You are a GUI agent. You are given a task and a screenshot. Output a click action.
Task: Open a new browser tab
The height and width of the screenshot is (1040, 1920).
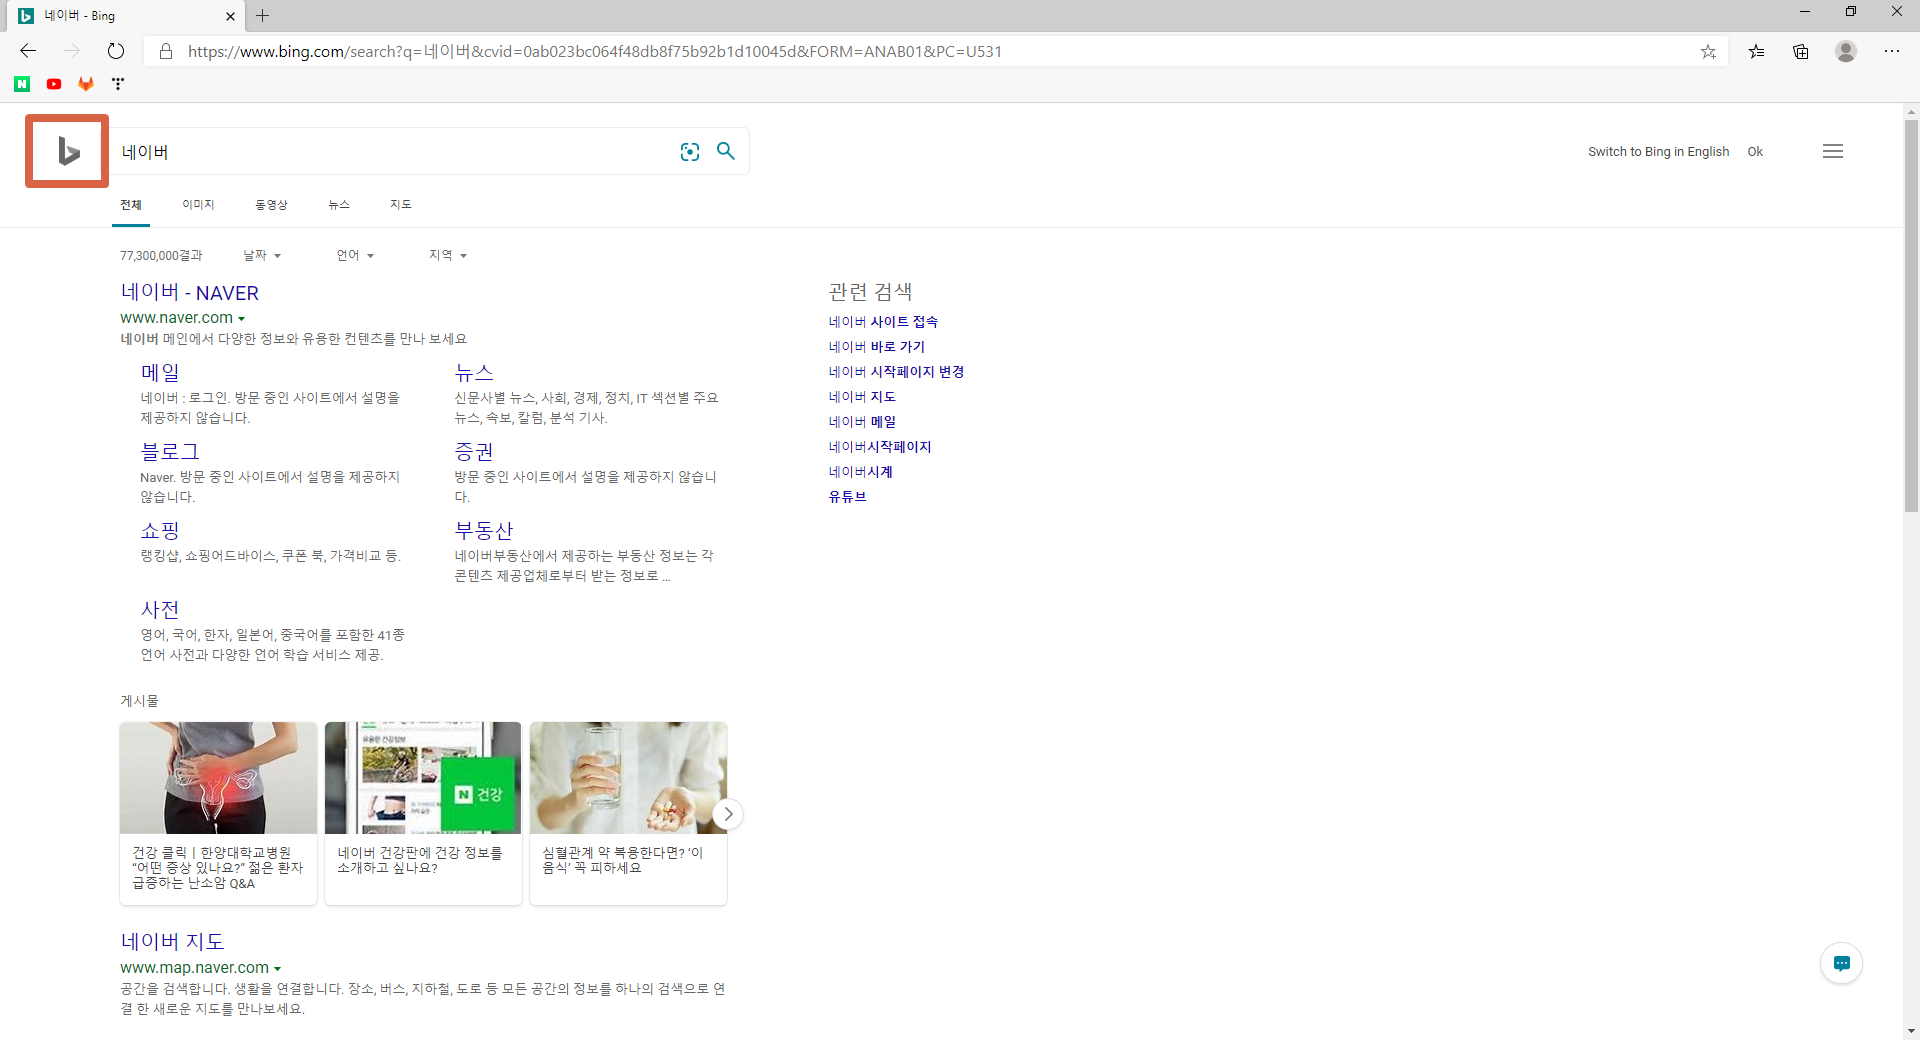262,15
